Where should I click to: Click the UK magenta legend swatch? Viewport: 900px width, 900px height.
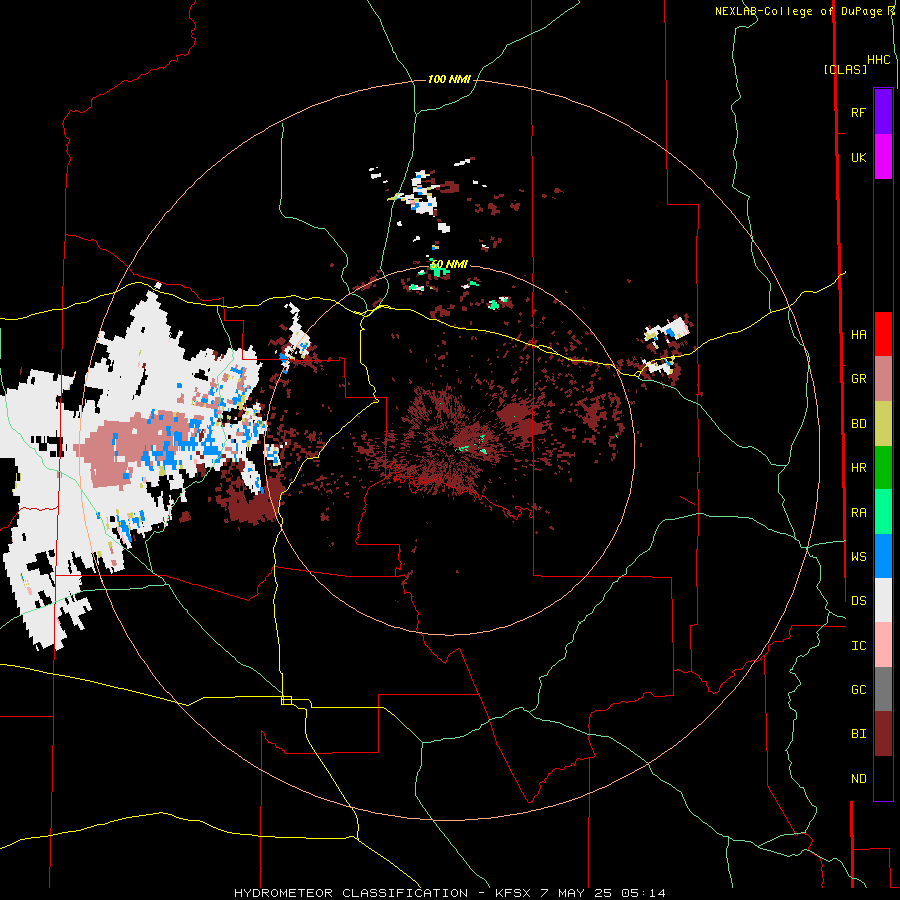(x=883, y=157)
